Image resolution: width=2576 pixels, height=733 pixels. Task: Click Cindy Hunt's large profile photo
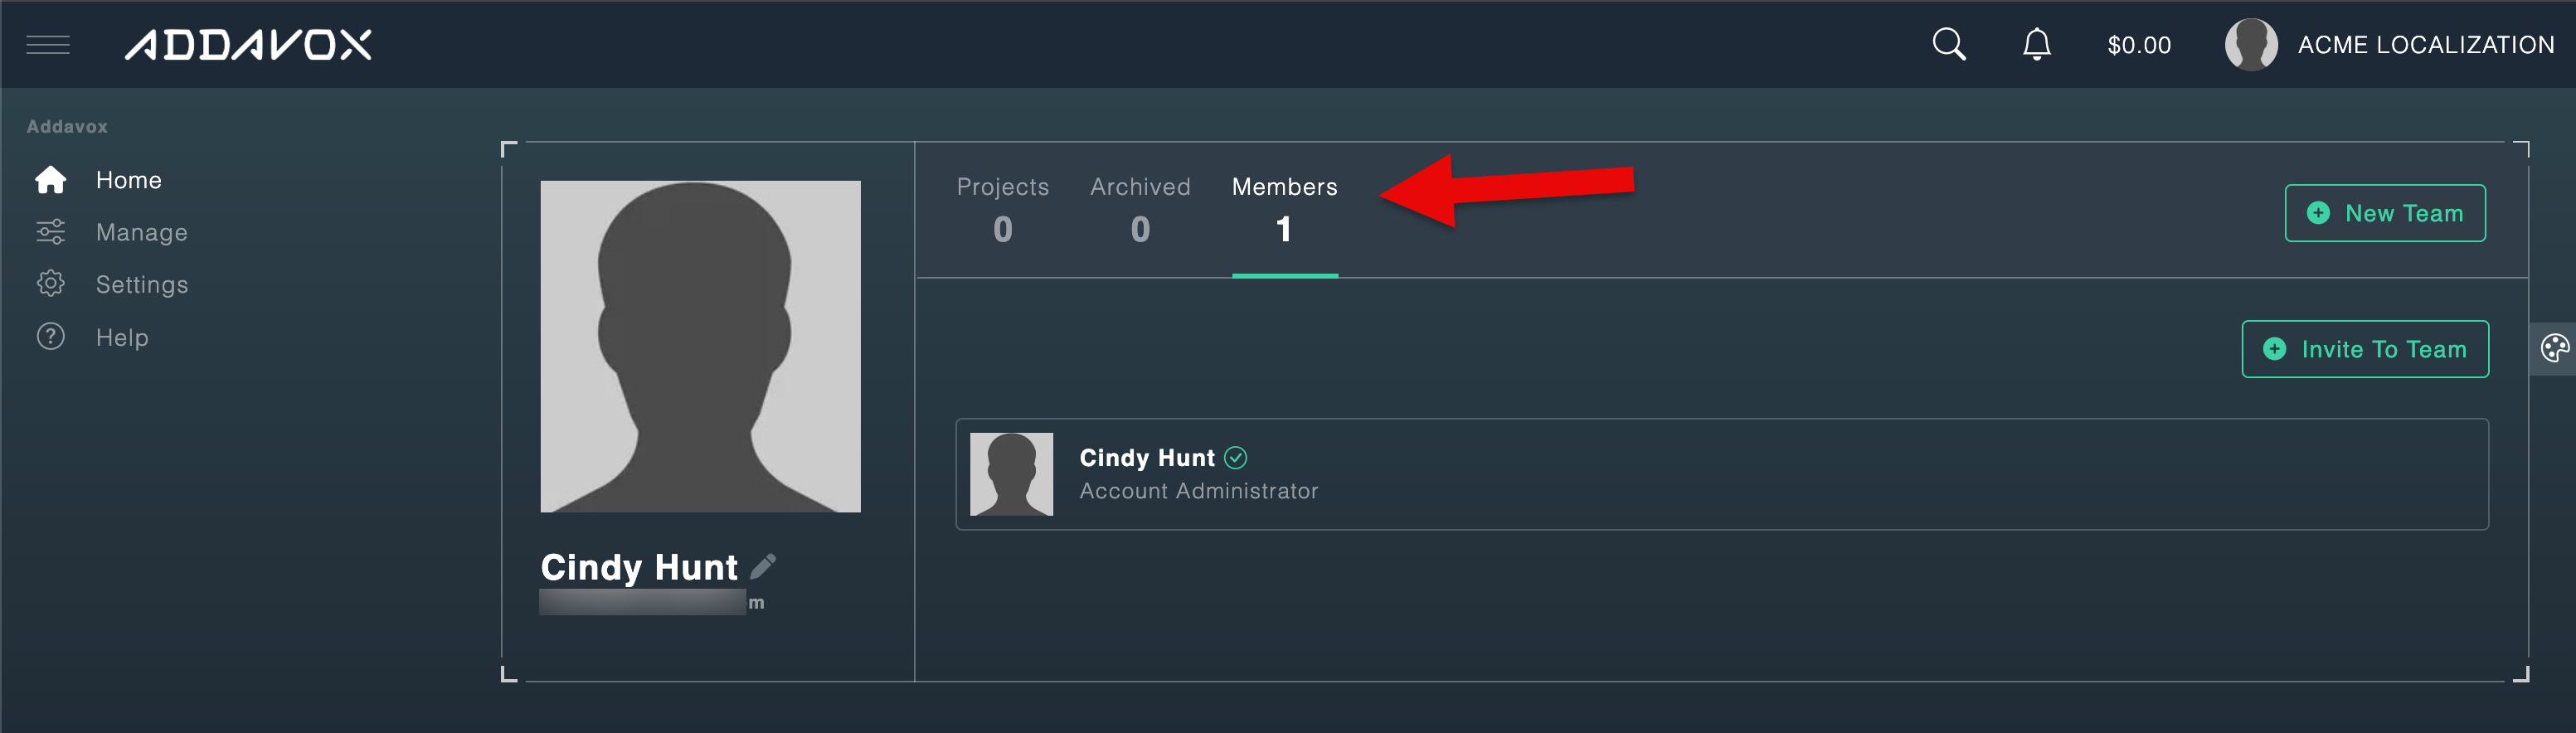tap(700, 347)
